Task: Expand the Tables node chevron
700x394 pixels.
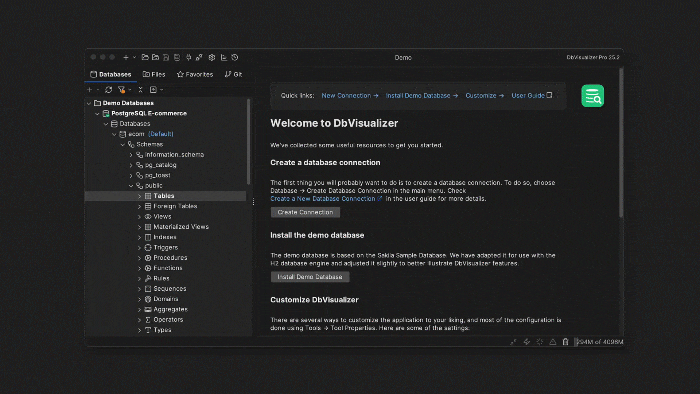Action: (x=139, y=196)
